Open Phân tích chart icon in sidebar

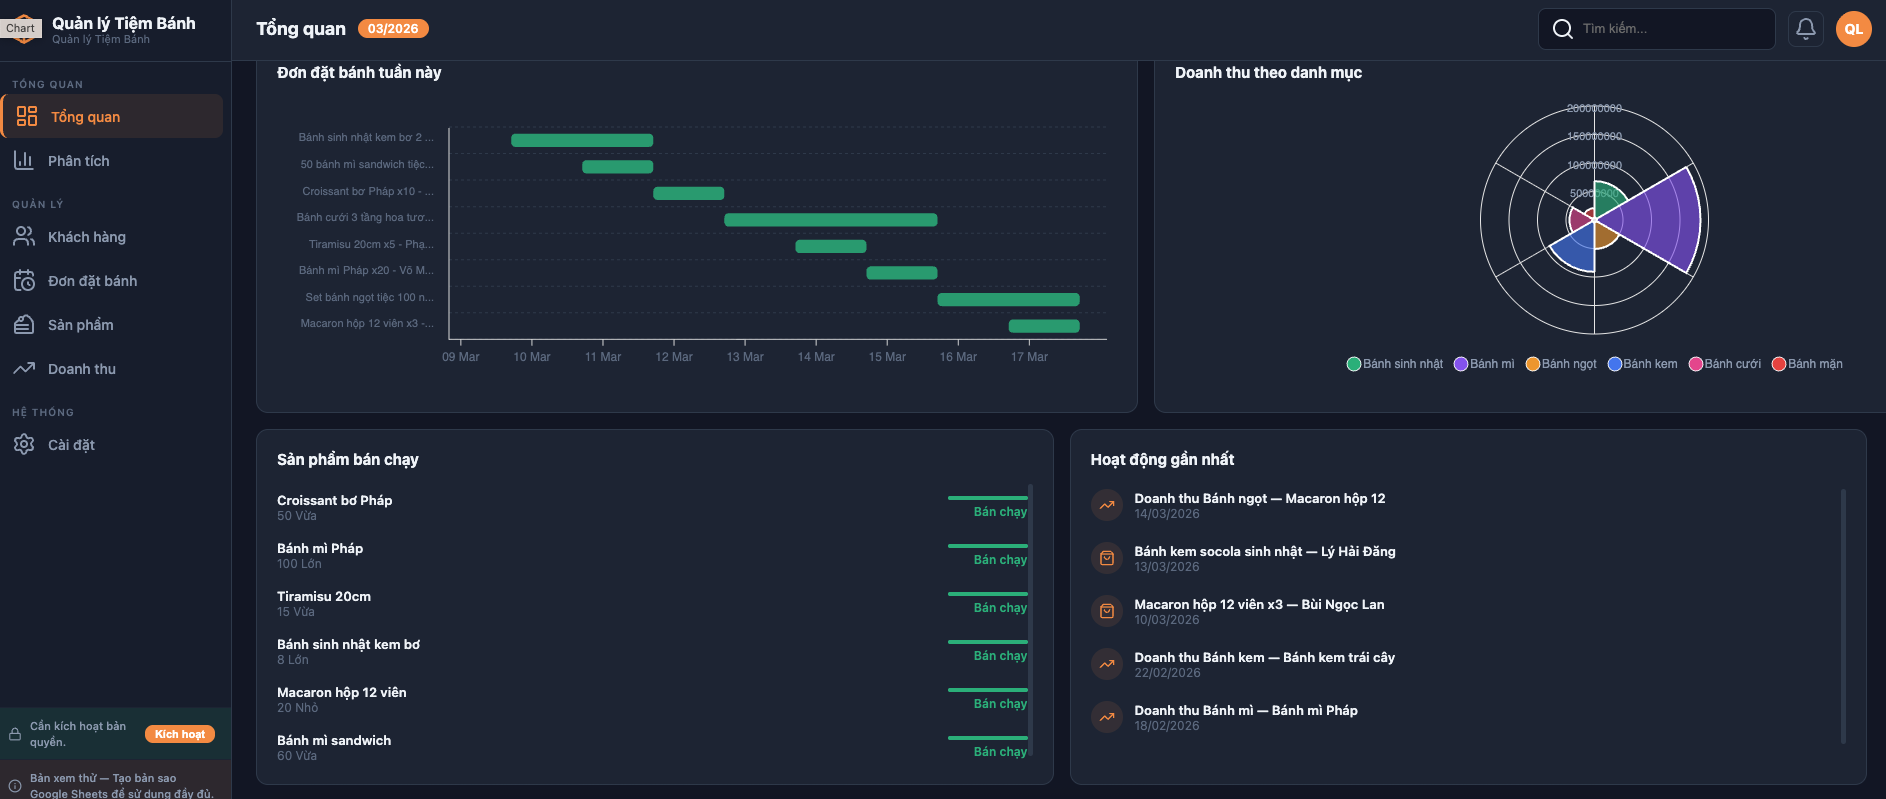pyautogui.click(x=24, y=160)
